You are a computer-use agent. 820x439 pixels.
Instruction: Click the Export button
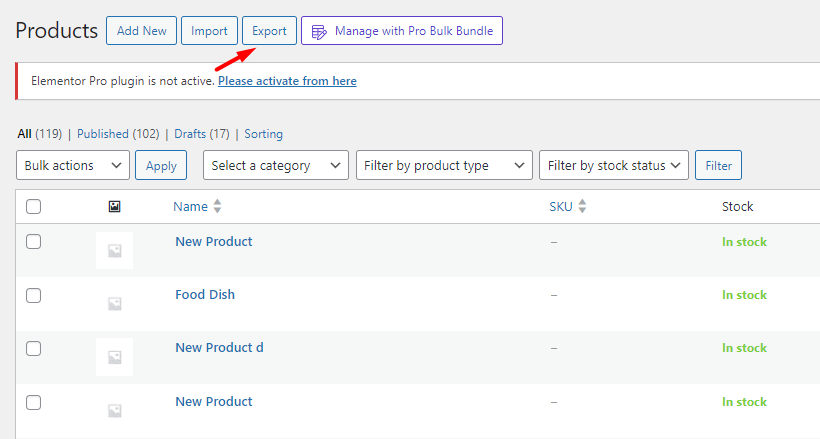pos(269,31)
